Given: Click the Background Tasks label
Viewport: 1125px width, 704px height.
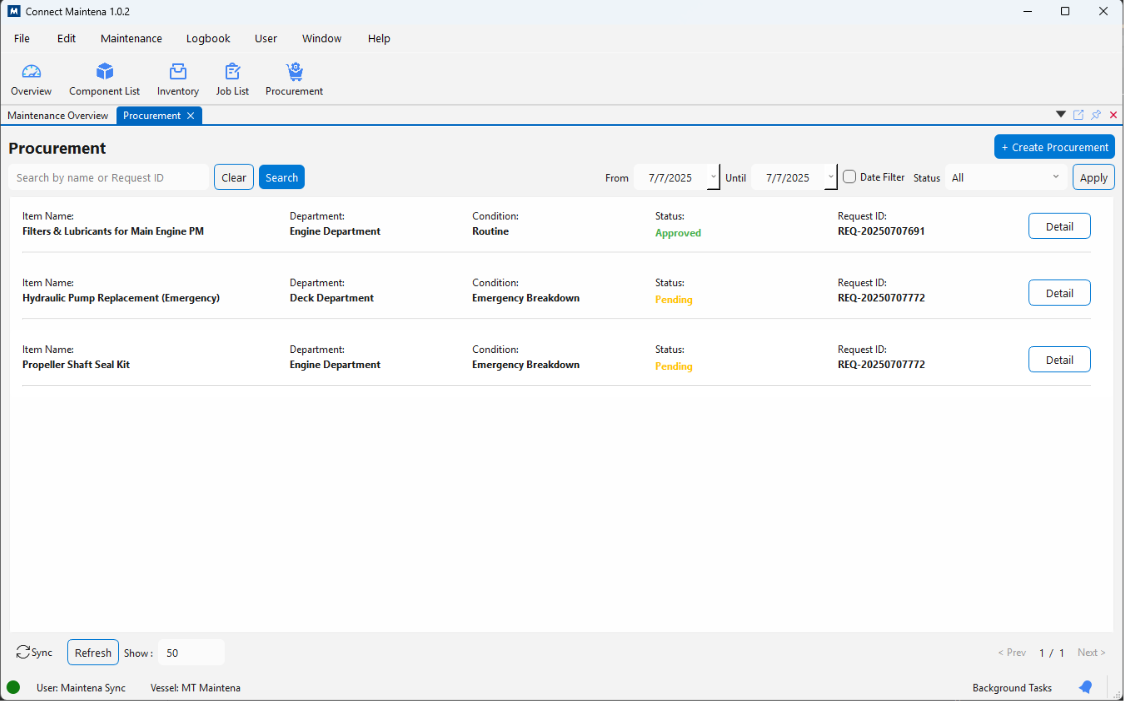Looking at the screenshot, I should pos(1012,687).
